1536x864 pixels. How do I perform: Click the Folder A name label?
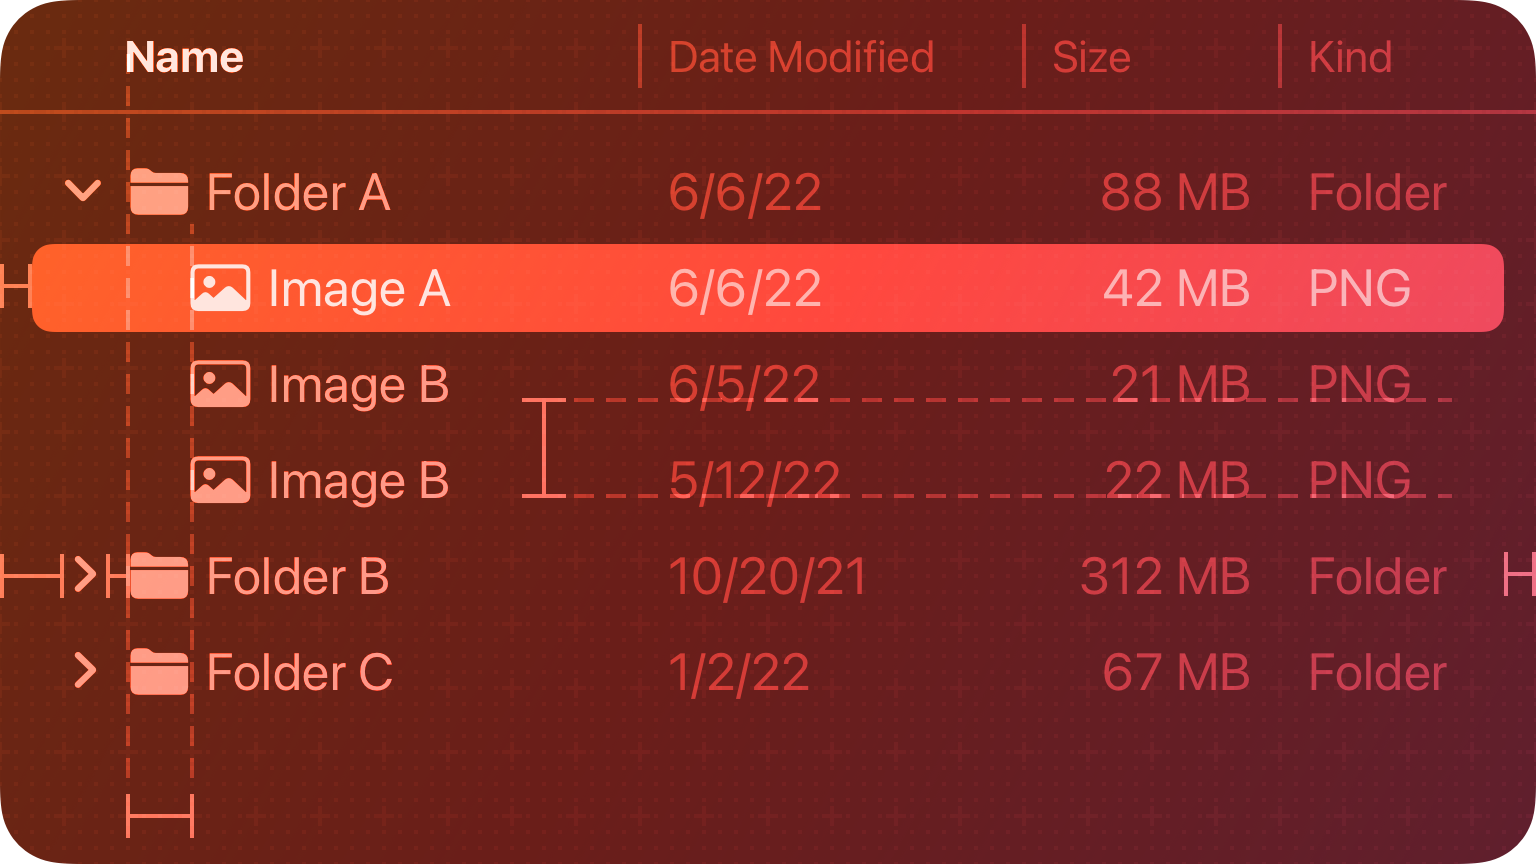click(298, 193)
